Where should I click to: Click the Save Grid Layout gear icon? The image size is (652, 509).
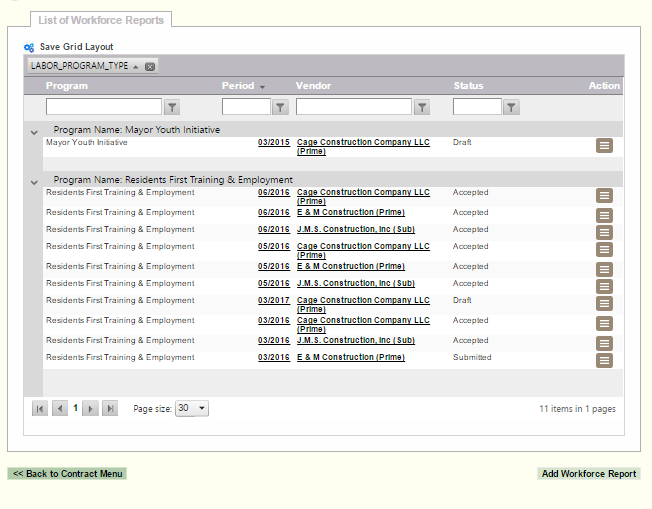click(x=29, y=47)
